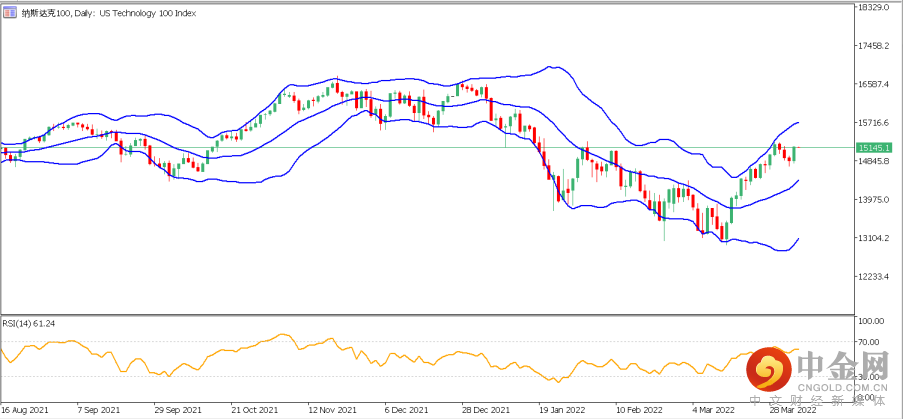903x419 pixels.
Task: Click the 19 Jan 2022 date label
Action: tap(560, 411)
